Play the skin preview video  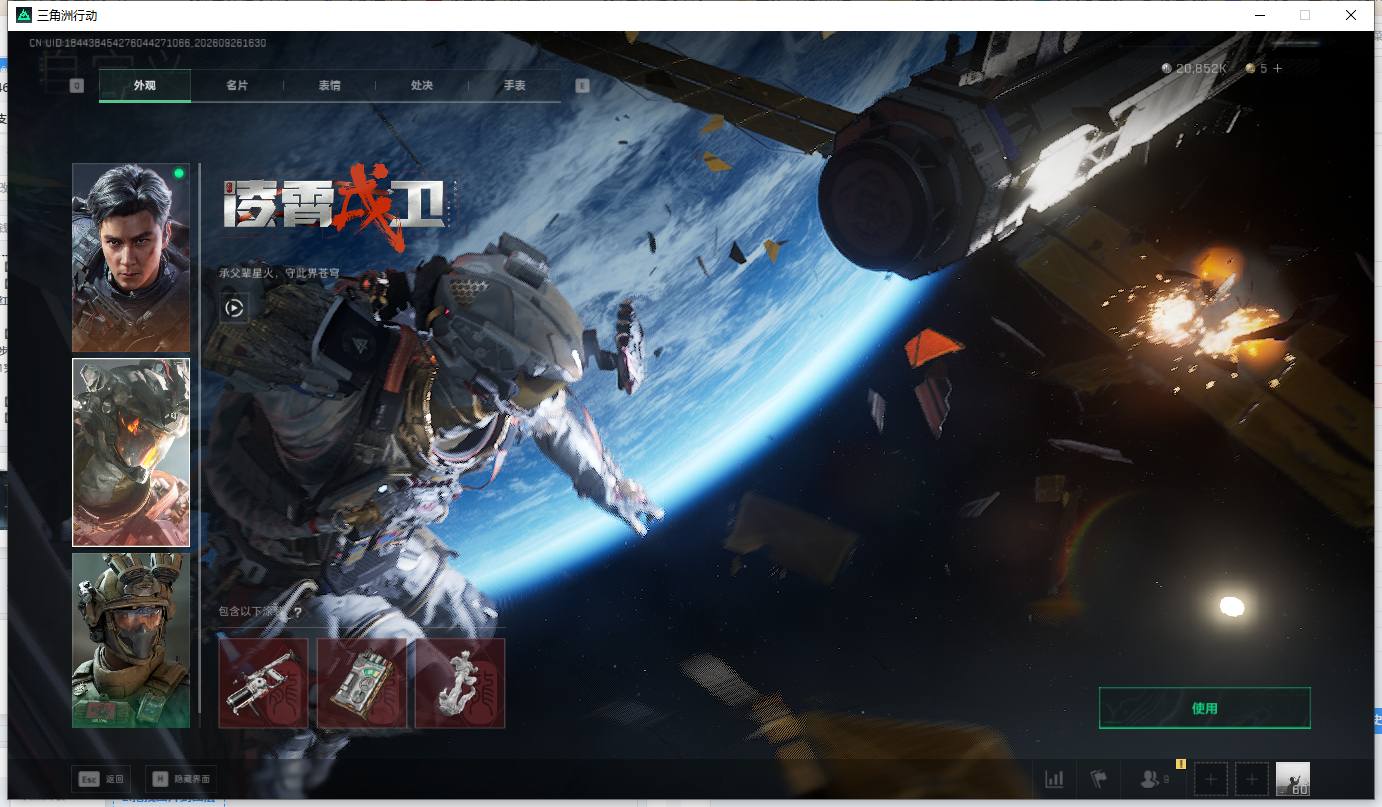click(x=234, y=308)
